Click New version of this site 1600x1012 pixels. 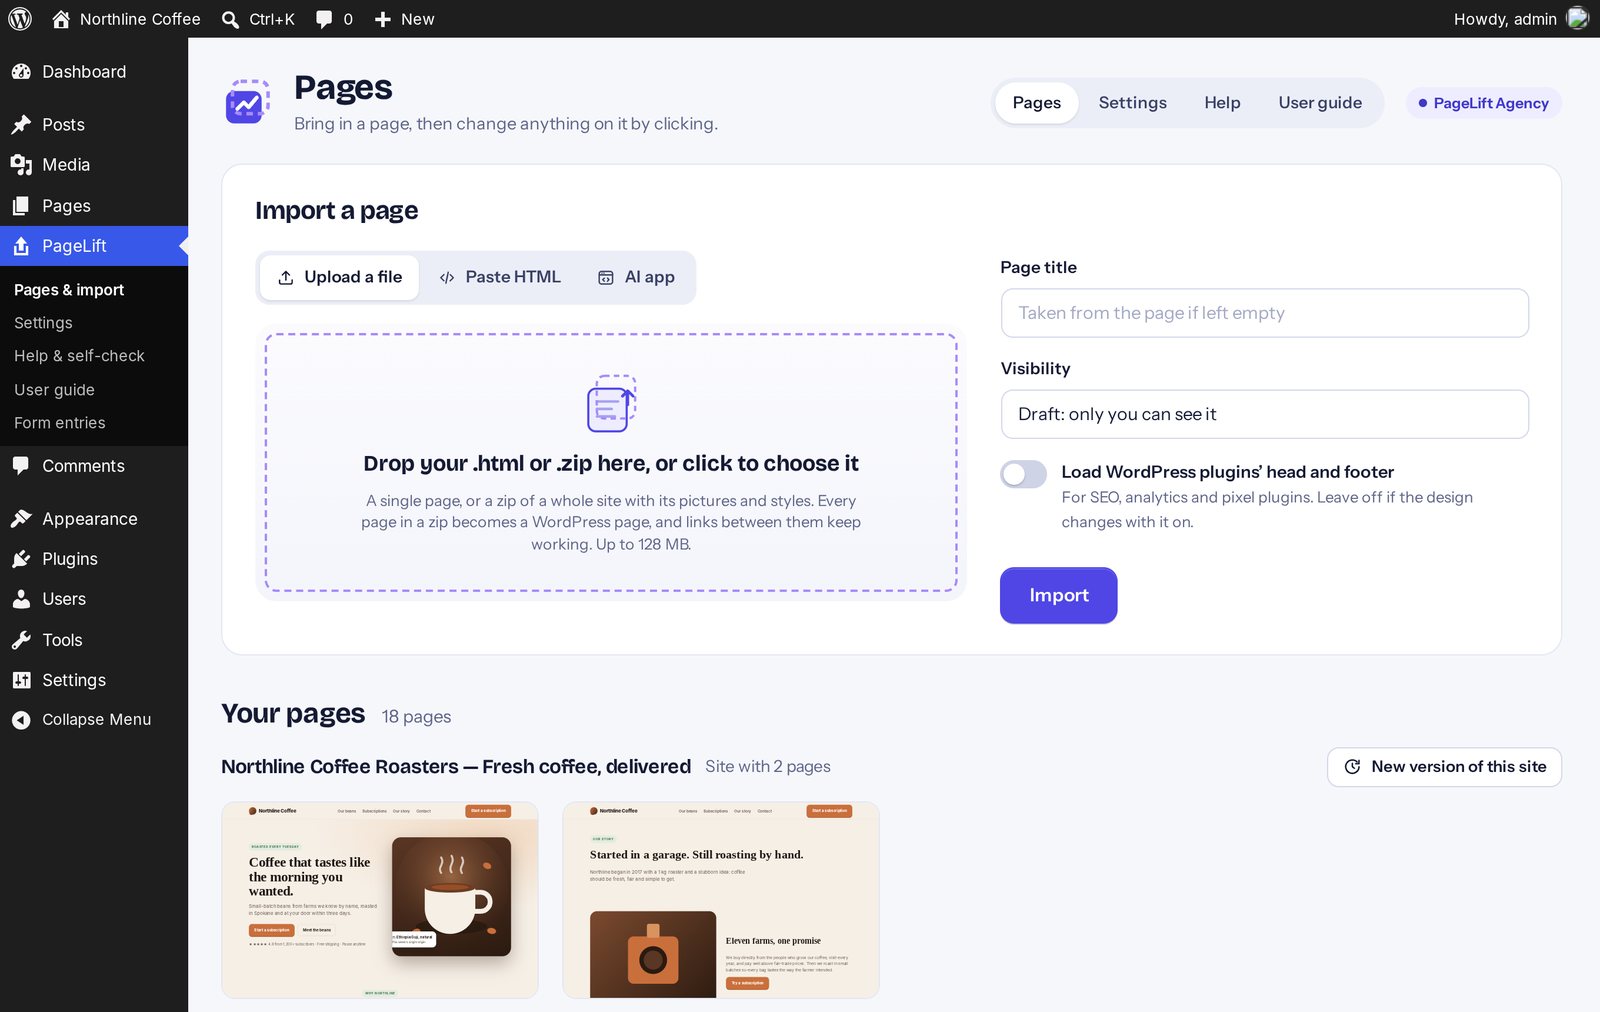click(x=1444, y=767)
